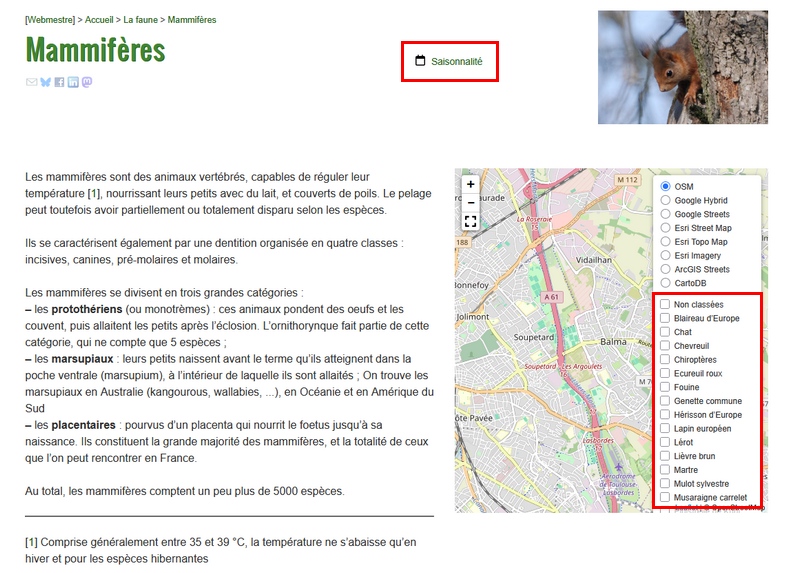The height and width of the screenshot is (573, 800).
Task: Switch map to fullscreen view
Action: [470, 221]
